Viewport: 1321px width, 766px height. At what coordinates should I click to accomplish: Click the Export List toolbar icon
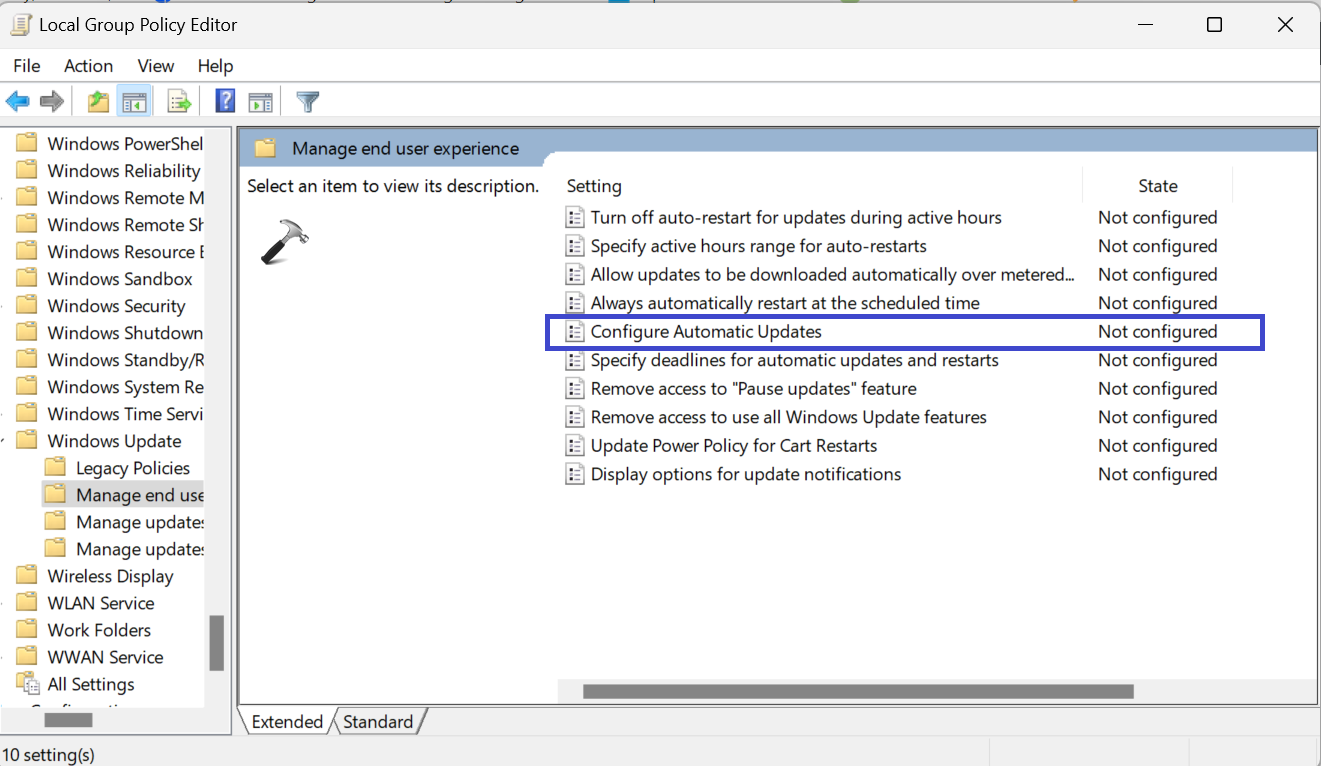179,101
